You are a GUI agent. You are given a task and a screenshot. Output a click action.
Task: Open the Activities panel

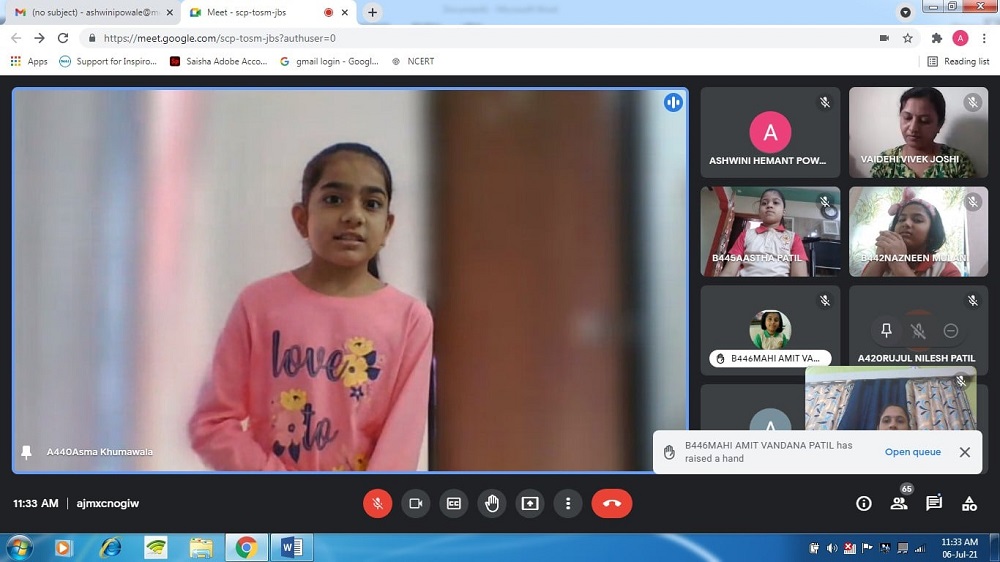pyautogui.click(x=969, y=503)
